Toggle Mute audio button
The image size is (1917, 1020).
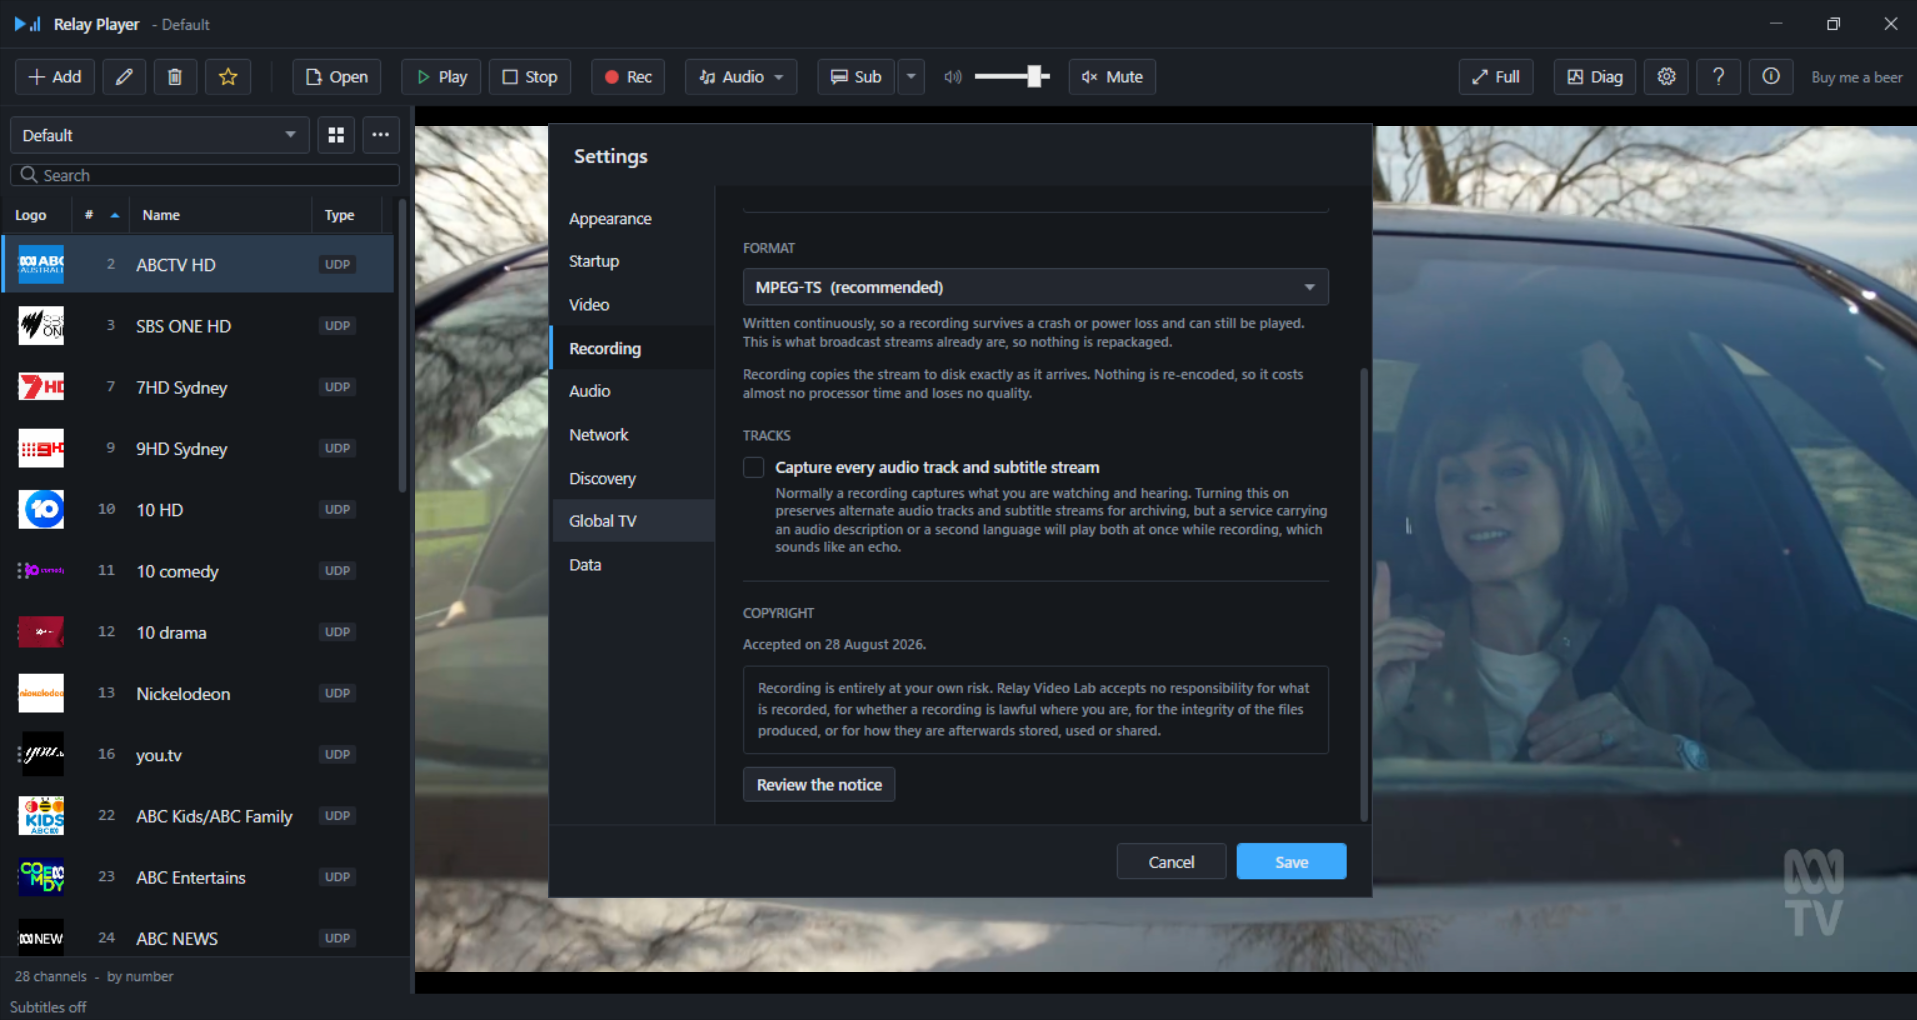point(1112,77)
